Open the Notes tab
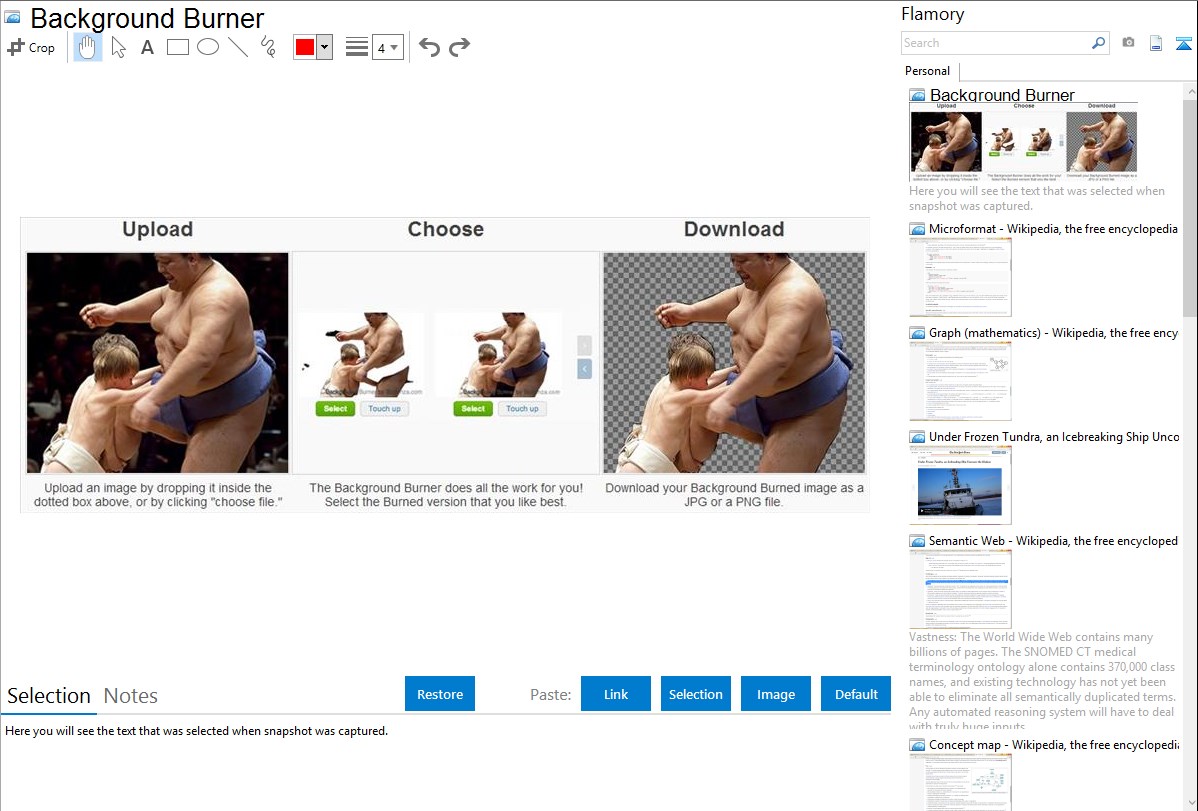The image size is (1198, 811). point(131,696)
